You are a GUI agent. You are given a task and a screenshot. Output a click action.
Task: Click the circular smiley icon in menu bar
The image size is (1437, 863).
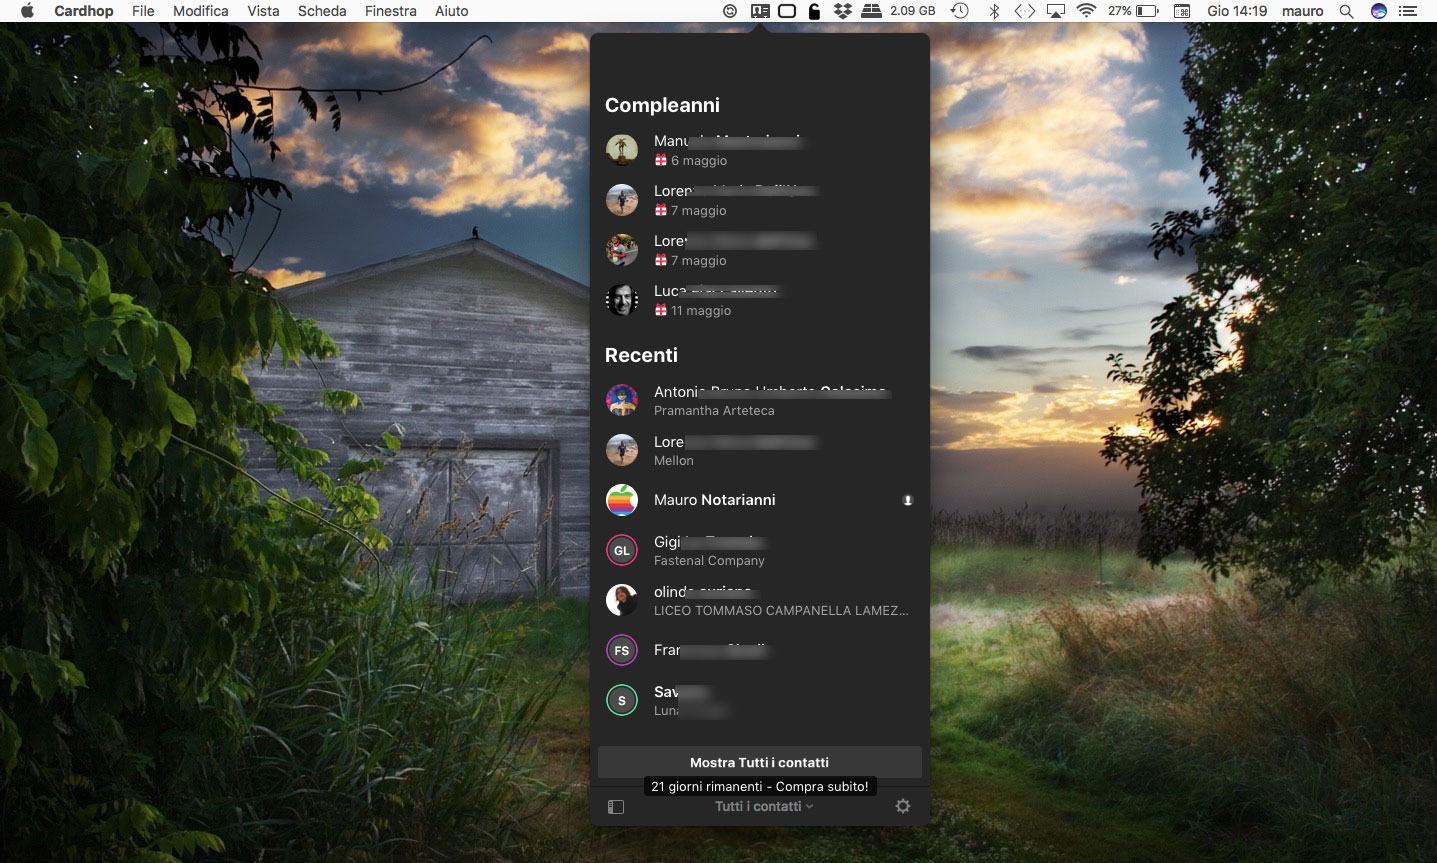(731, 11)
